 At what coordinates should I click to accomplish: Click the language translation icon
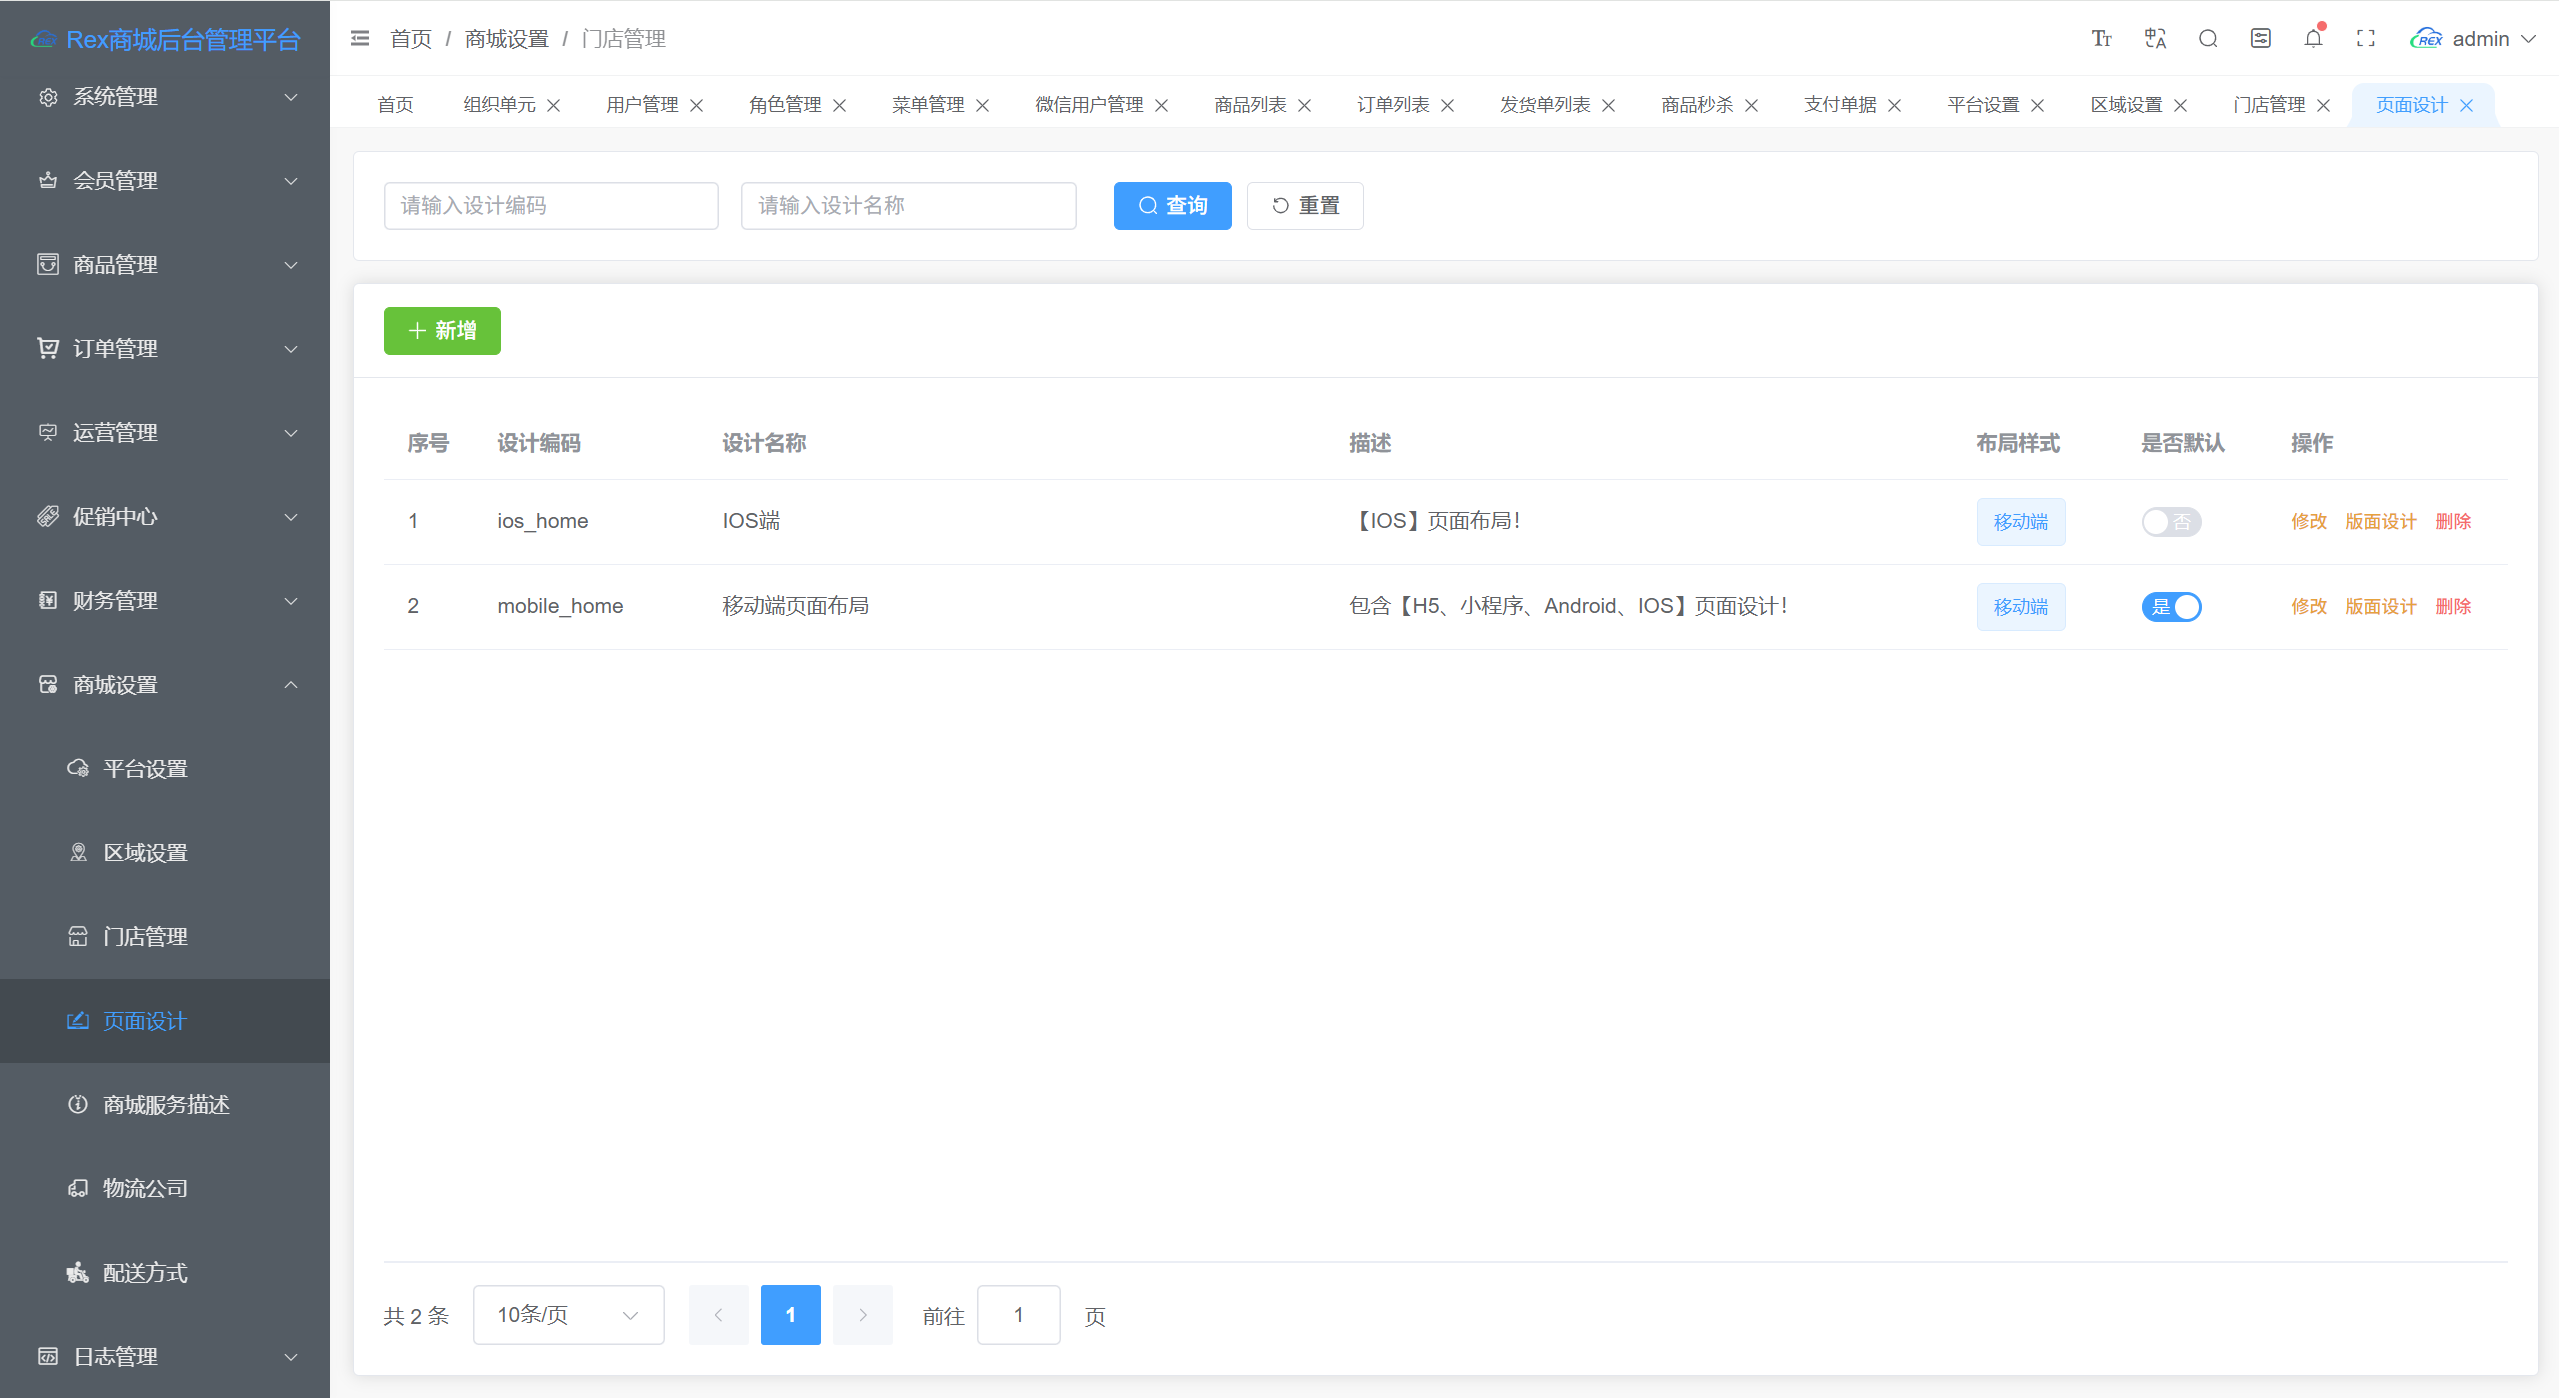coord(2155,38)
